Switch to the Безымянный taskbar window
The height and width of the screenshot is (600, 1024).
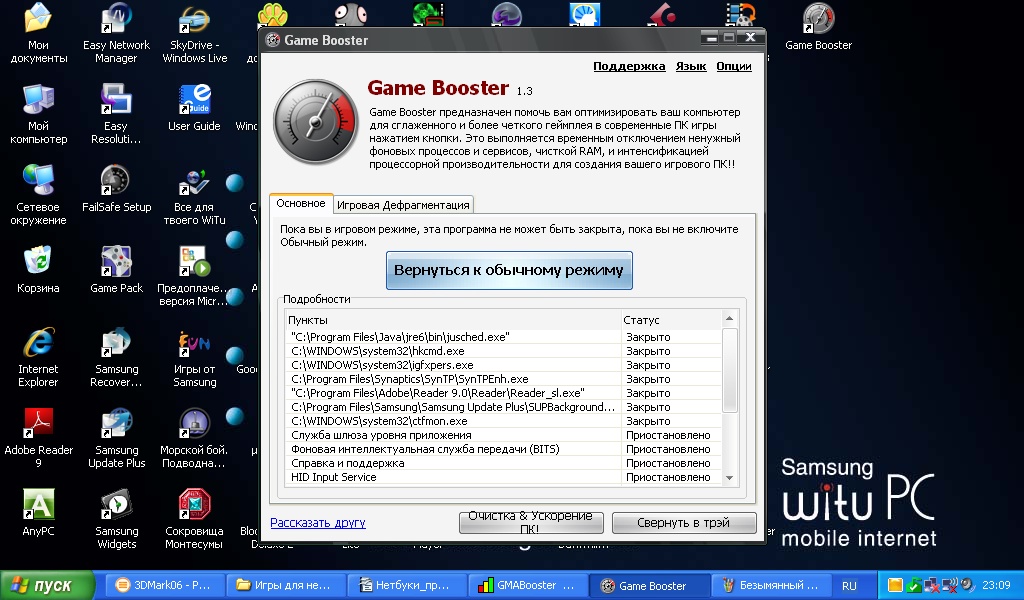pyautogui.click(x=769, y=585)
